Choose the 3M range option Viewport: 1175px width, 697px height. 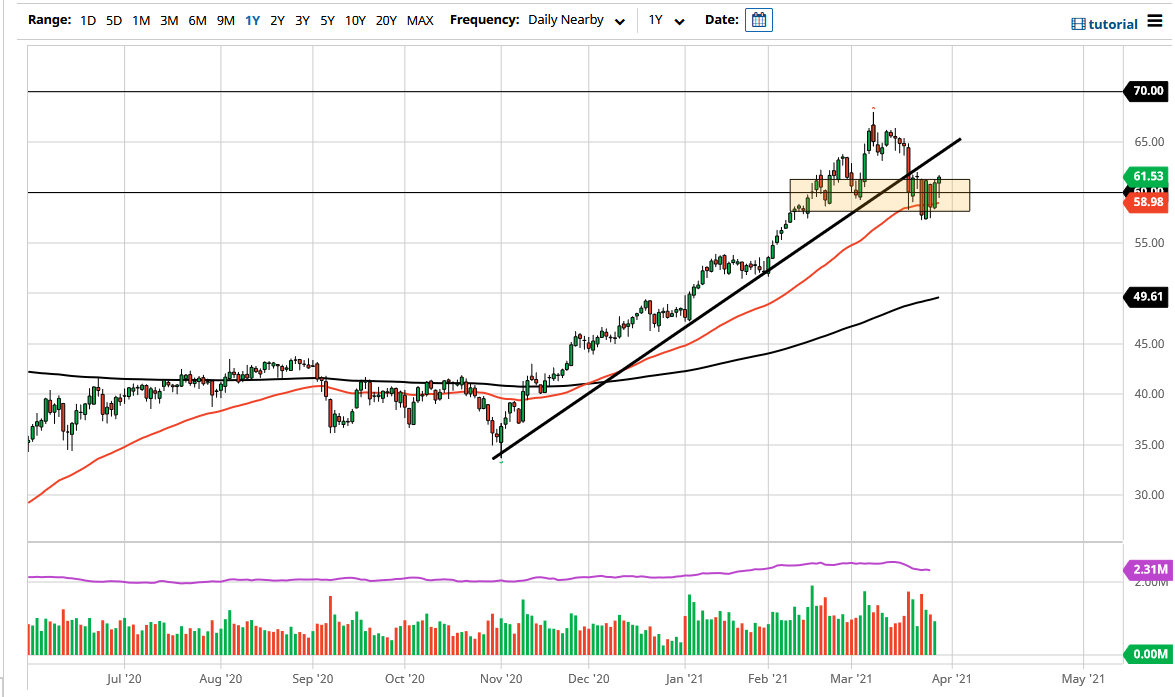pyautogui.click(x=167, y=19)
